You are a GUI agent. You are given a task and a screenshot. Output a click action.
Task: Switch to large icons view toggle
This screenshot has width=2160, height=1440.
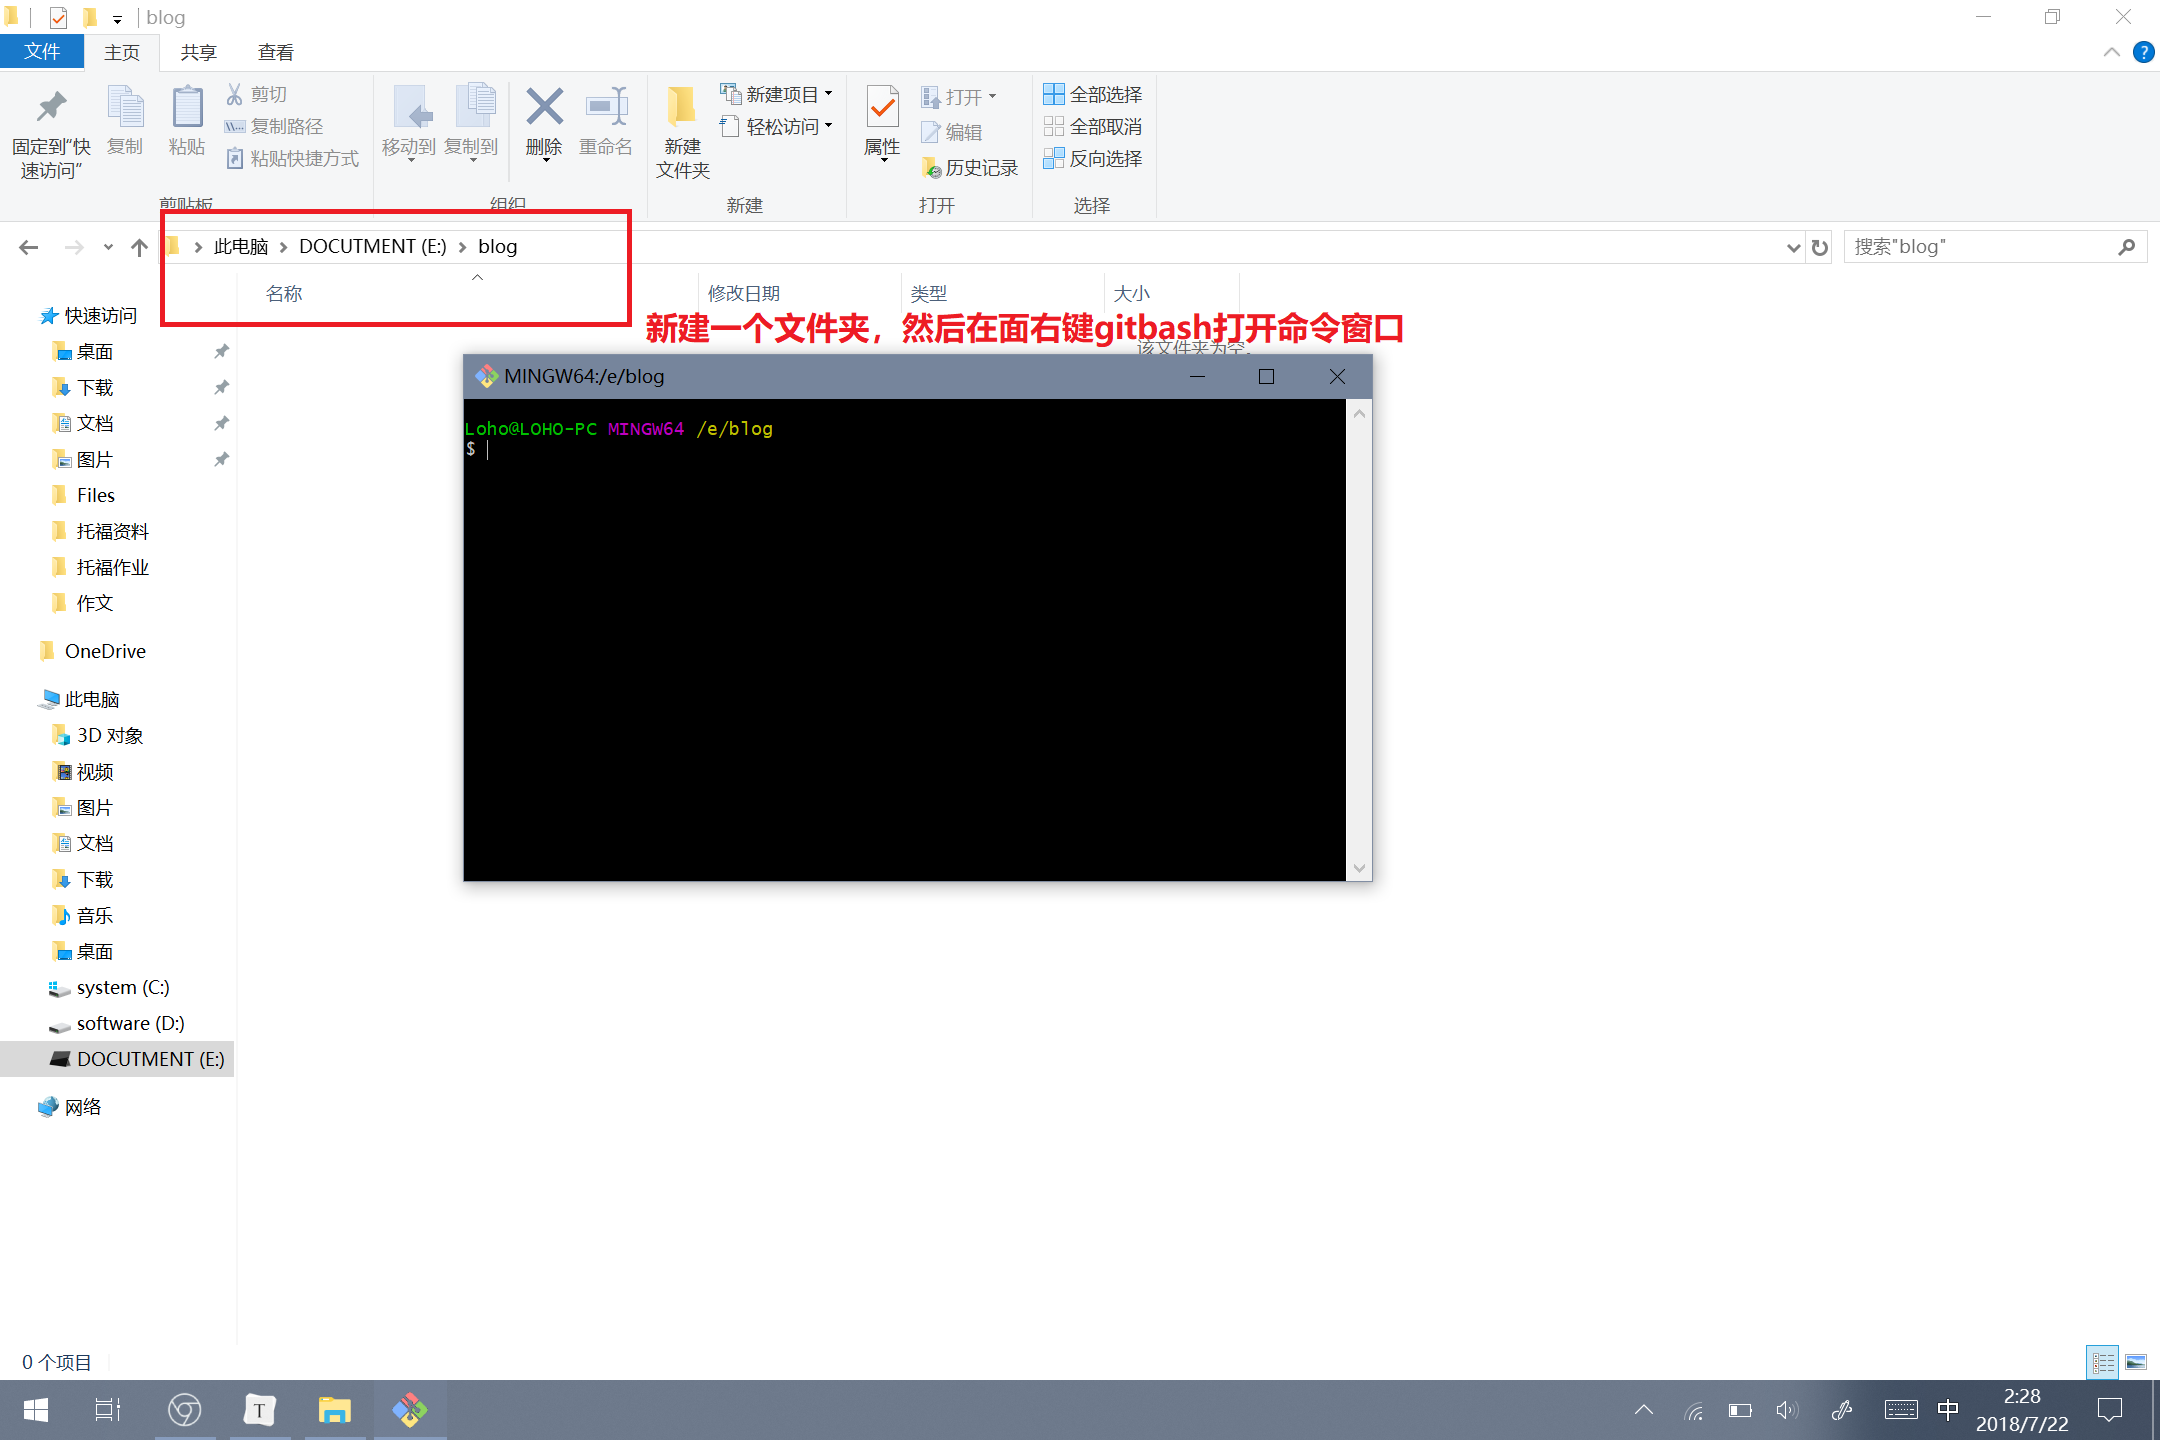click(2136, 1362)
